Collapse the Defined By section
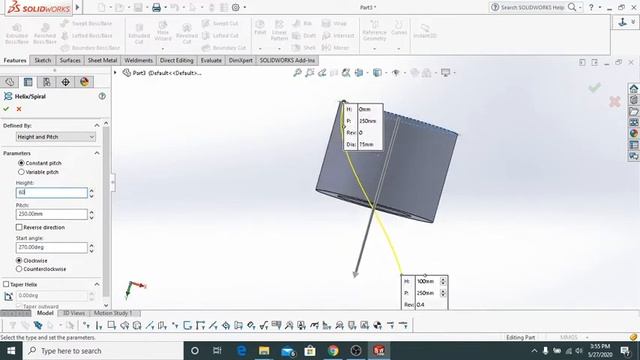The width and height of the screenshot is (640, 360). pyautogui.click(x=97, y=125)
